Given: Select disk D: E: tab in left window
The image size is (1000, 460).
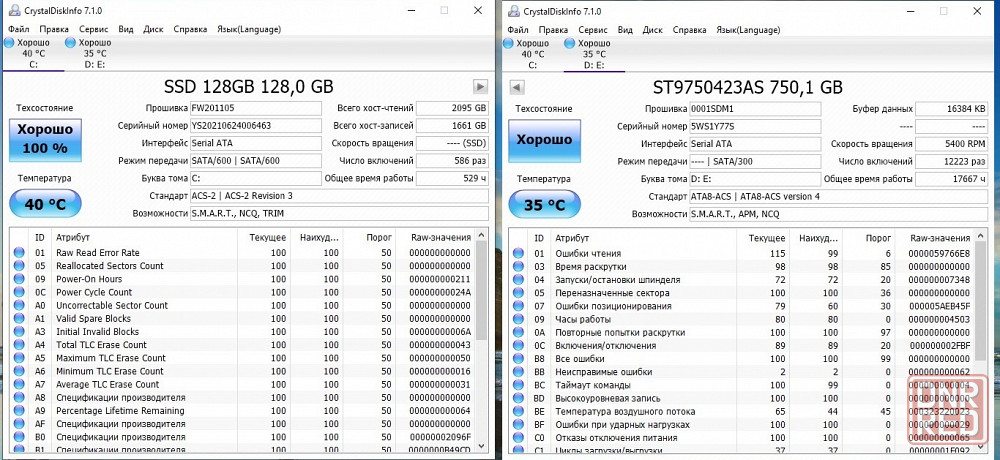Looking at the screenshot, I should point(95,54).
